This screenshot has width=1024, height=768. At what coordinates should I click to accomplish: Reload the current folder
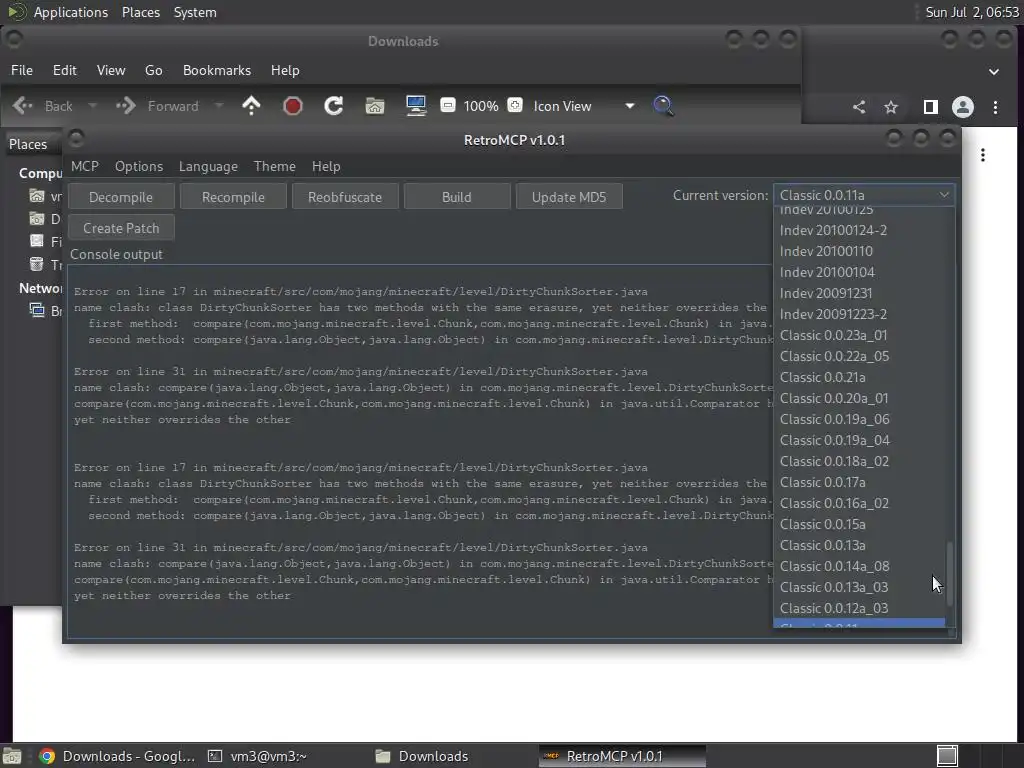click(x=334, y=106)
